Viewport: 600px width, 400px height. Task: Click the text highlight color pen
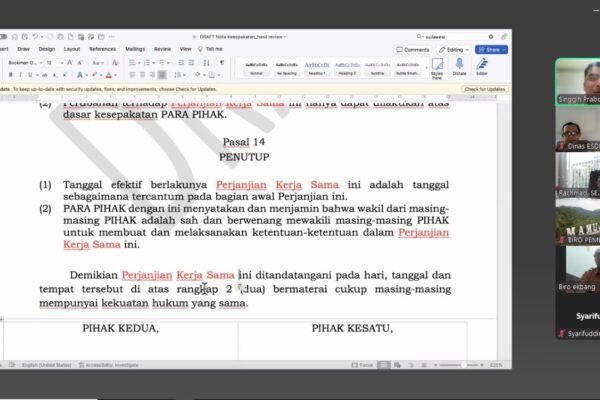94,75
